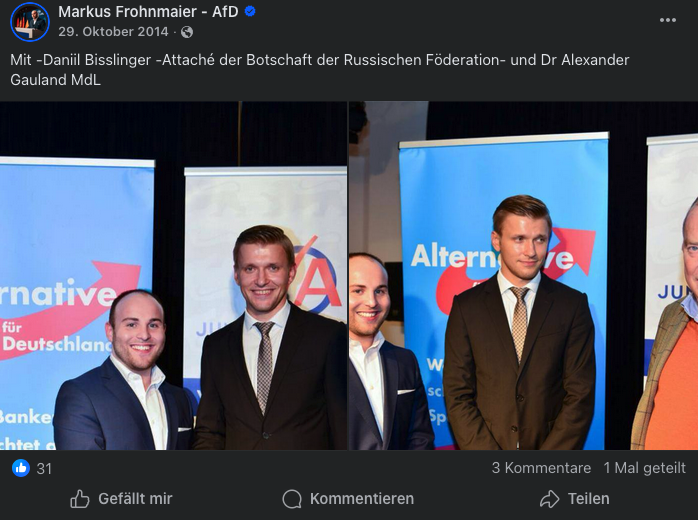
Task: Open the three-dot post options menu
Action: (x=668, y=20)
